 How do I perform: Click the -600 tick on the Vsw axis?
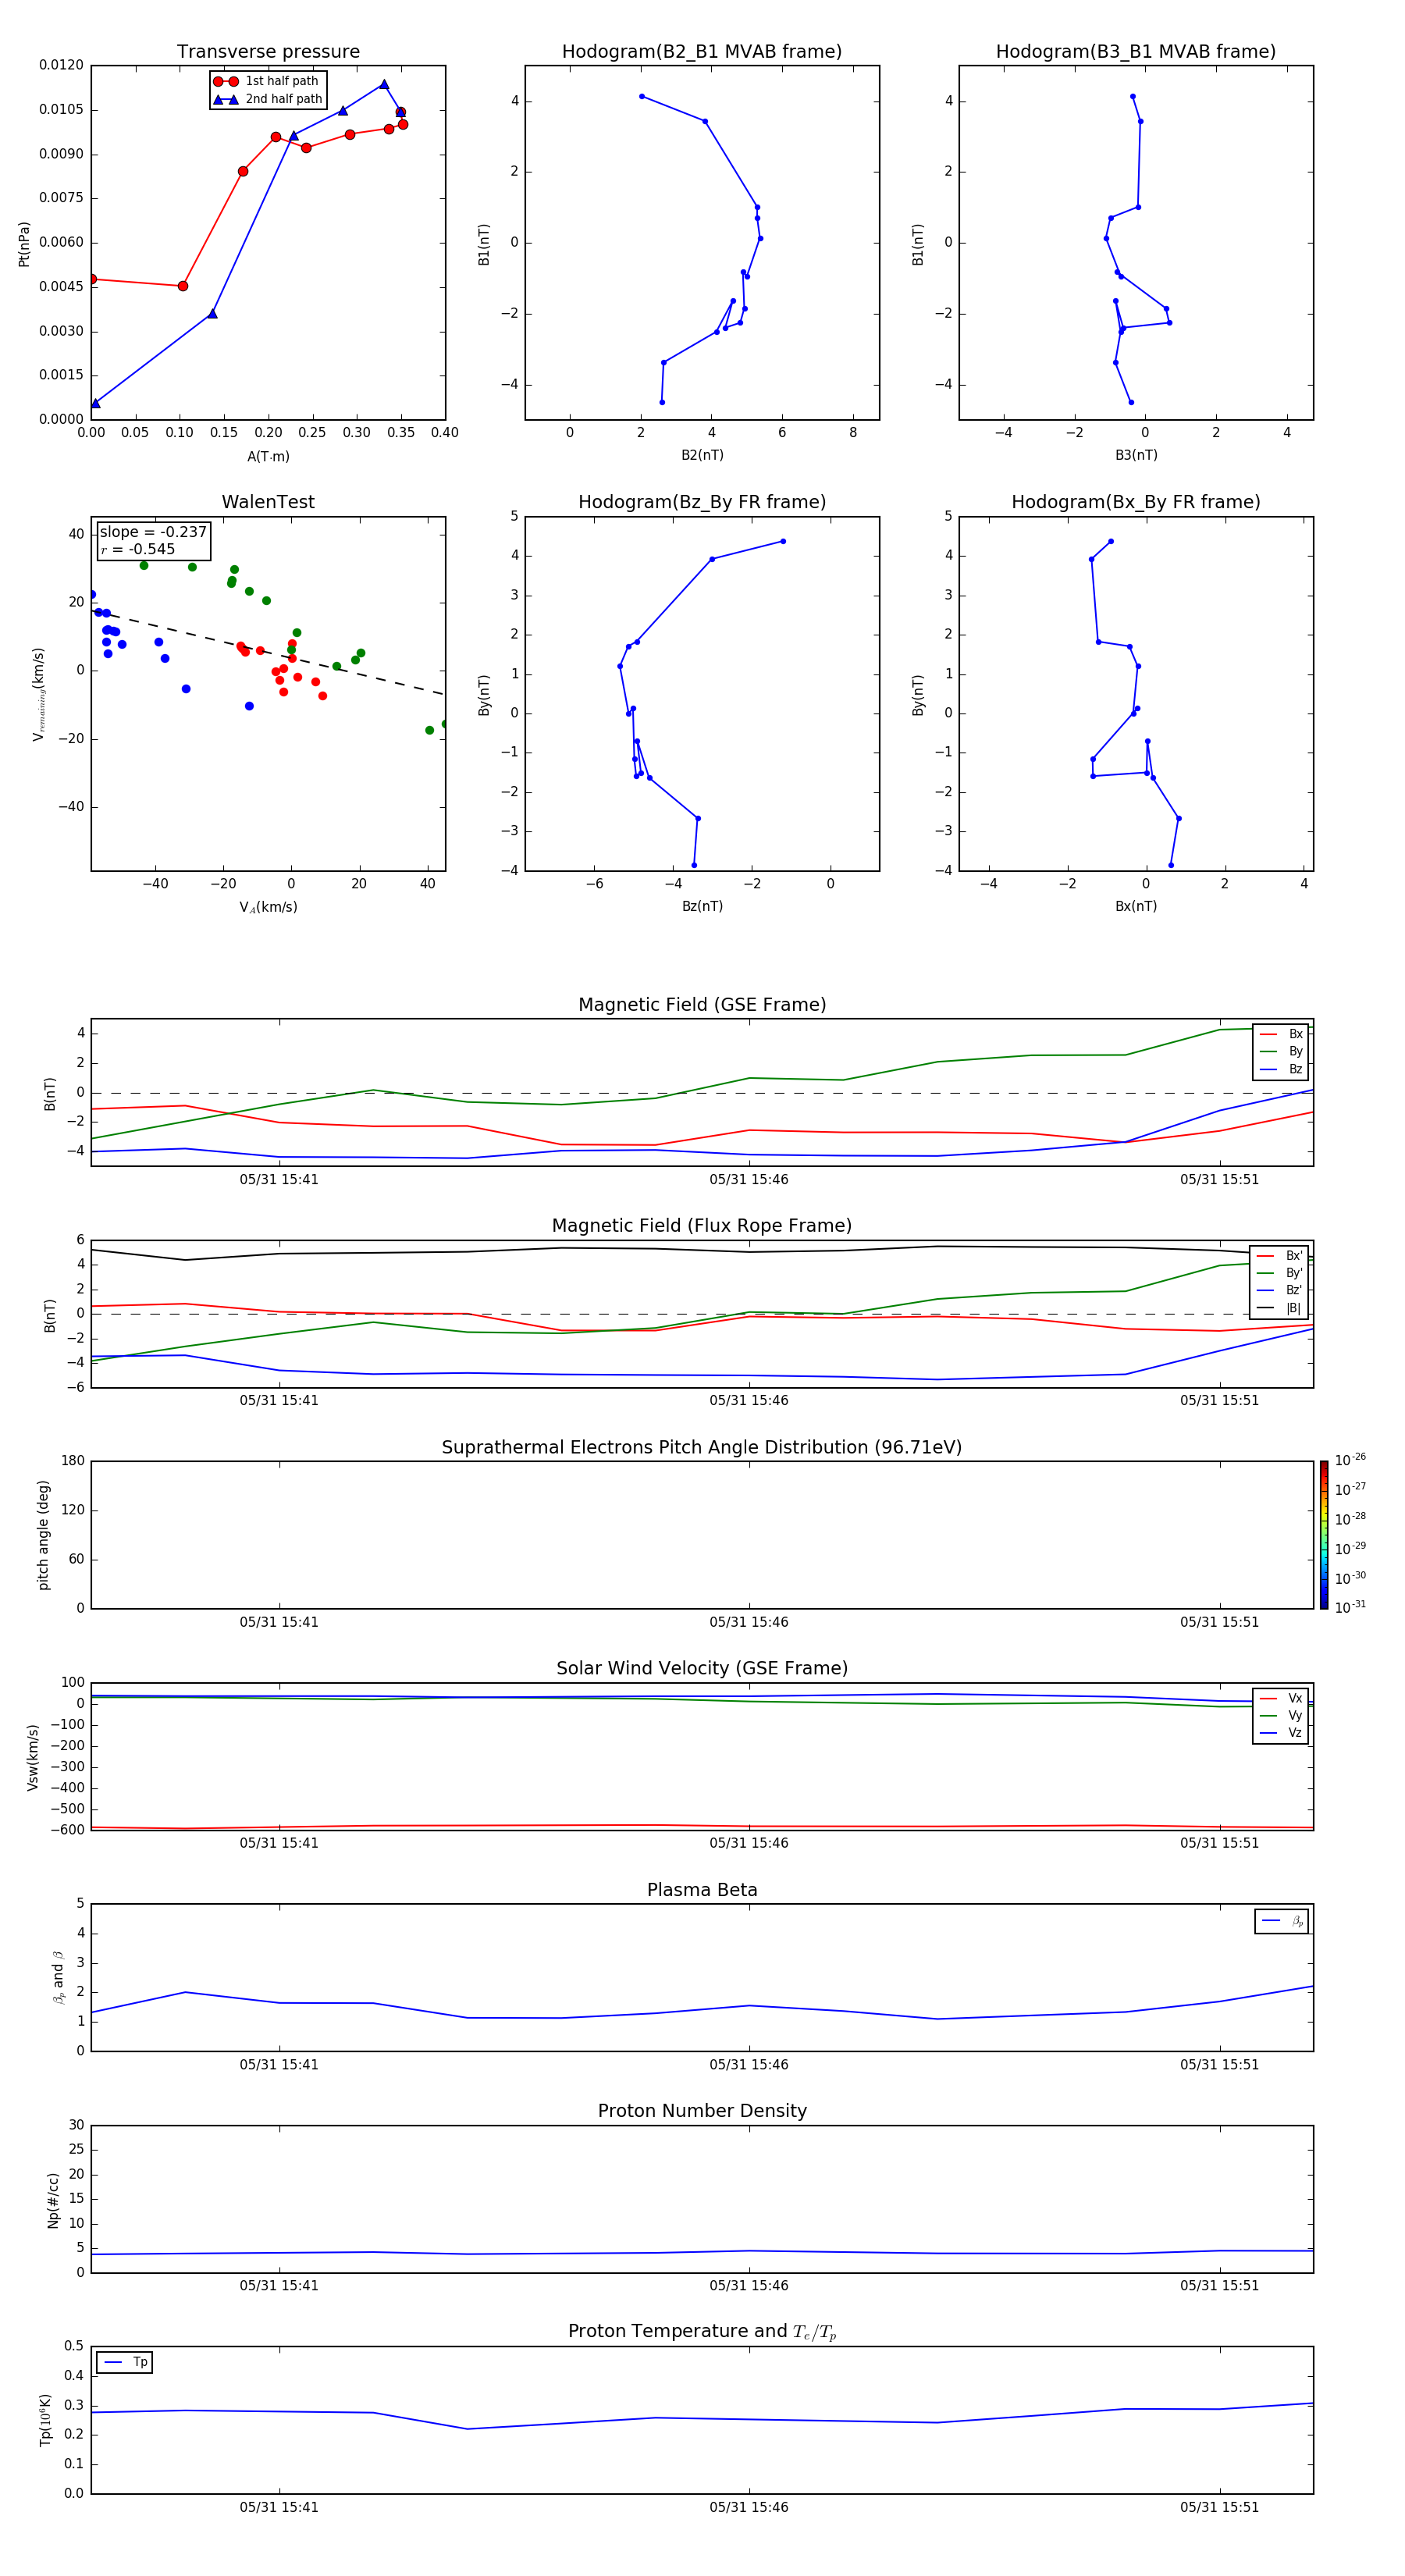click(66, 1830)
